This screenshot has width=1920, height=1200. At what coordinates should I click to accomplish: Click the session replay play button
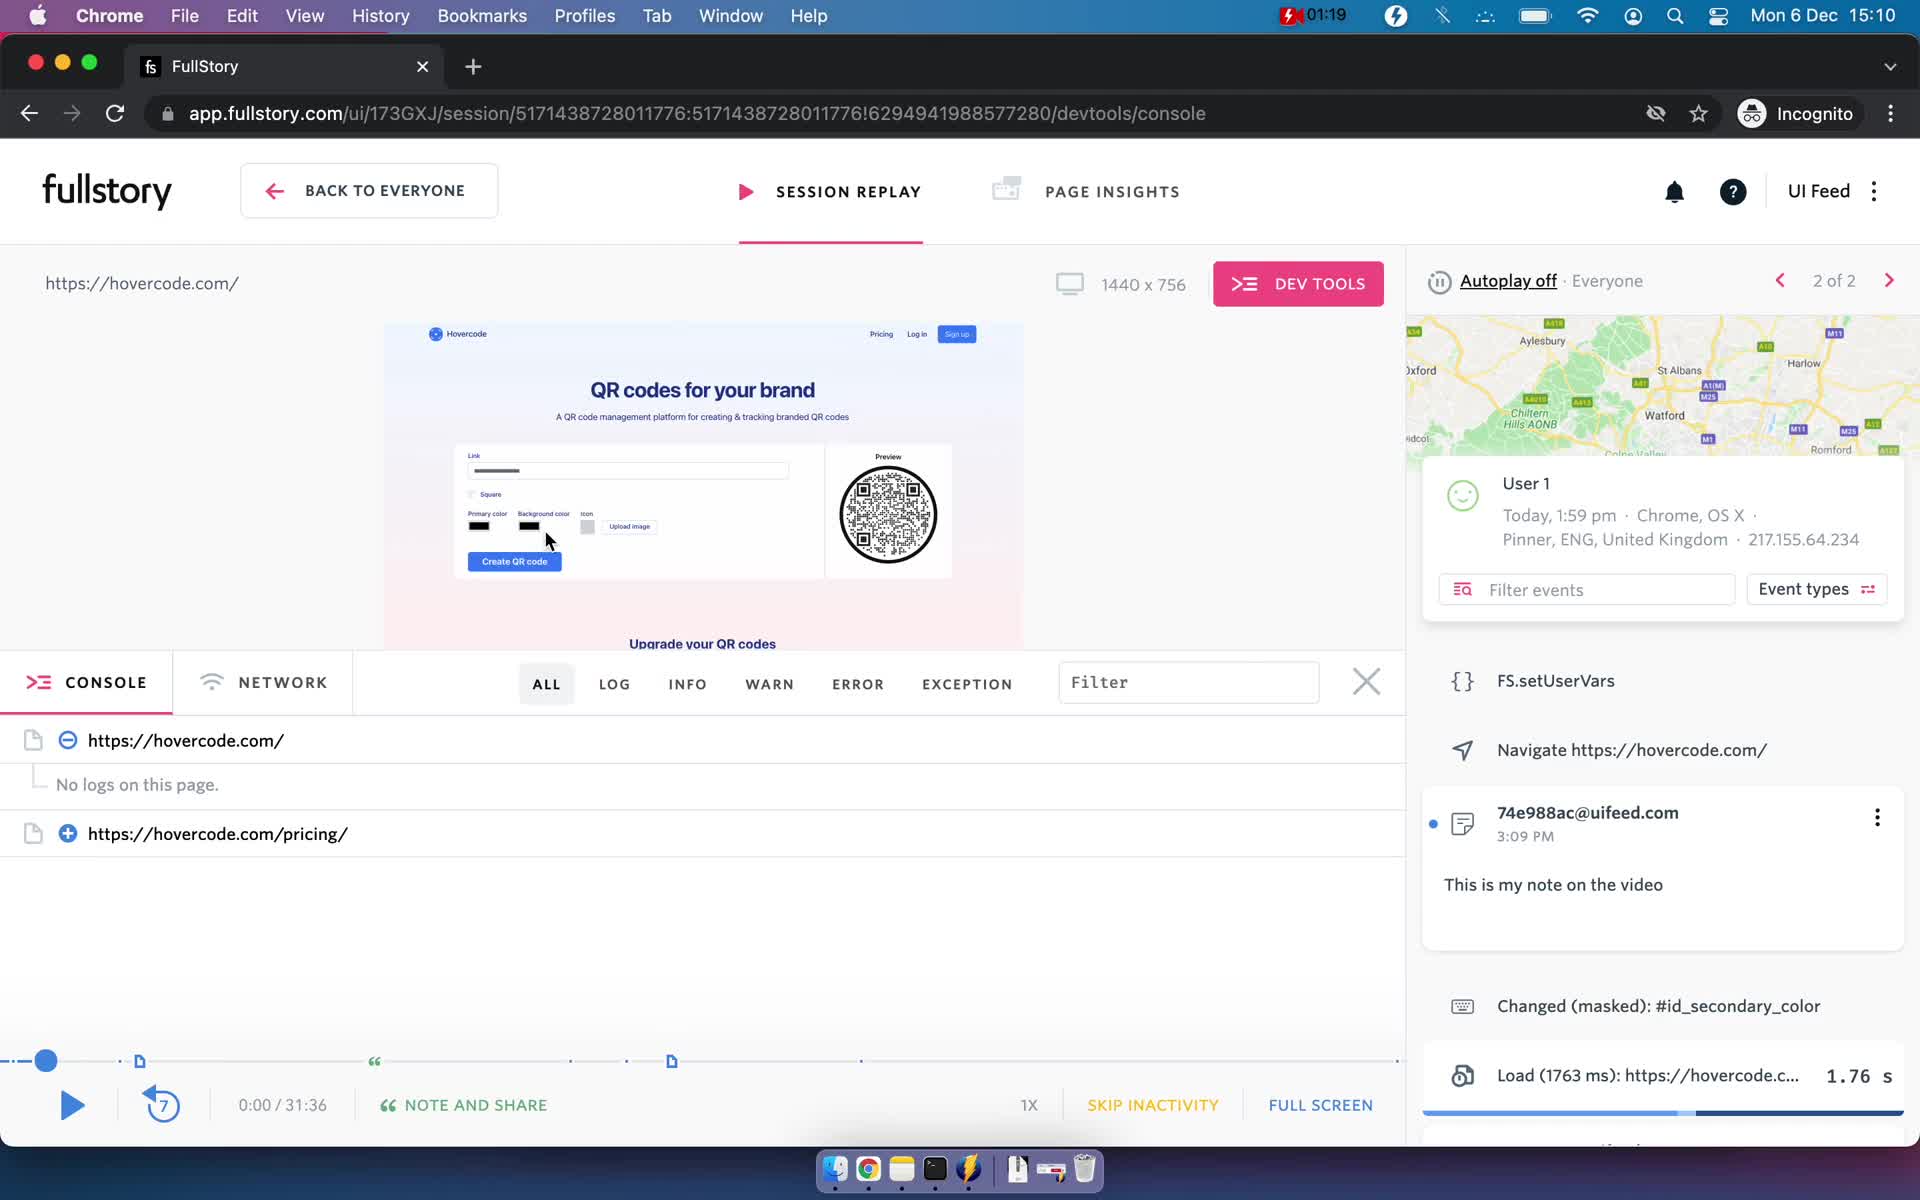pyautogui.click(x=72, y=1105)
